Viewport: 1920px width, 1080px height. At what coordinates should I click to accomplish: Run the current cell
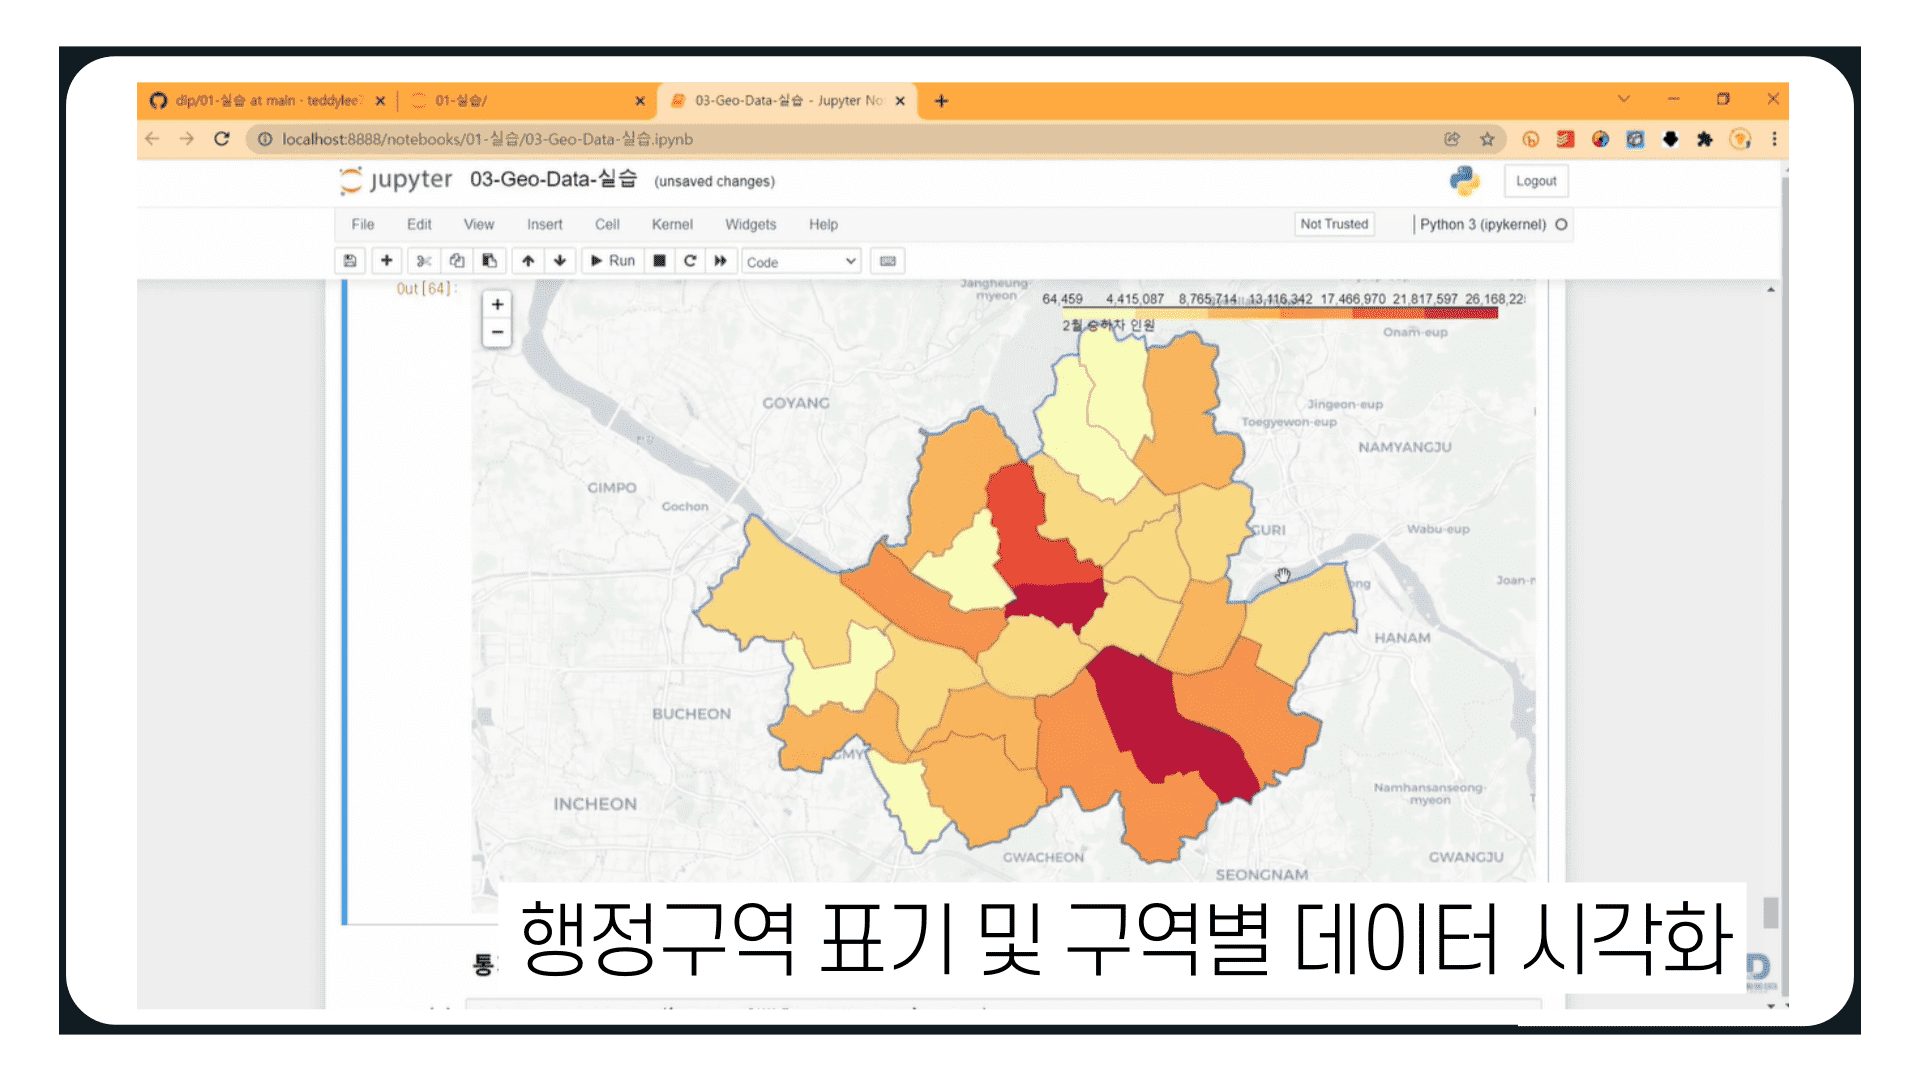[x=612, y=261]
